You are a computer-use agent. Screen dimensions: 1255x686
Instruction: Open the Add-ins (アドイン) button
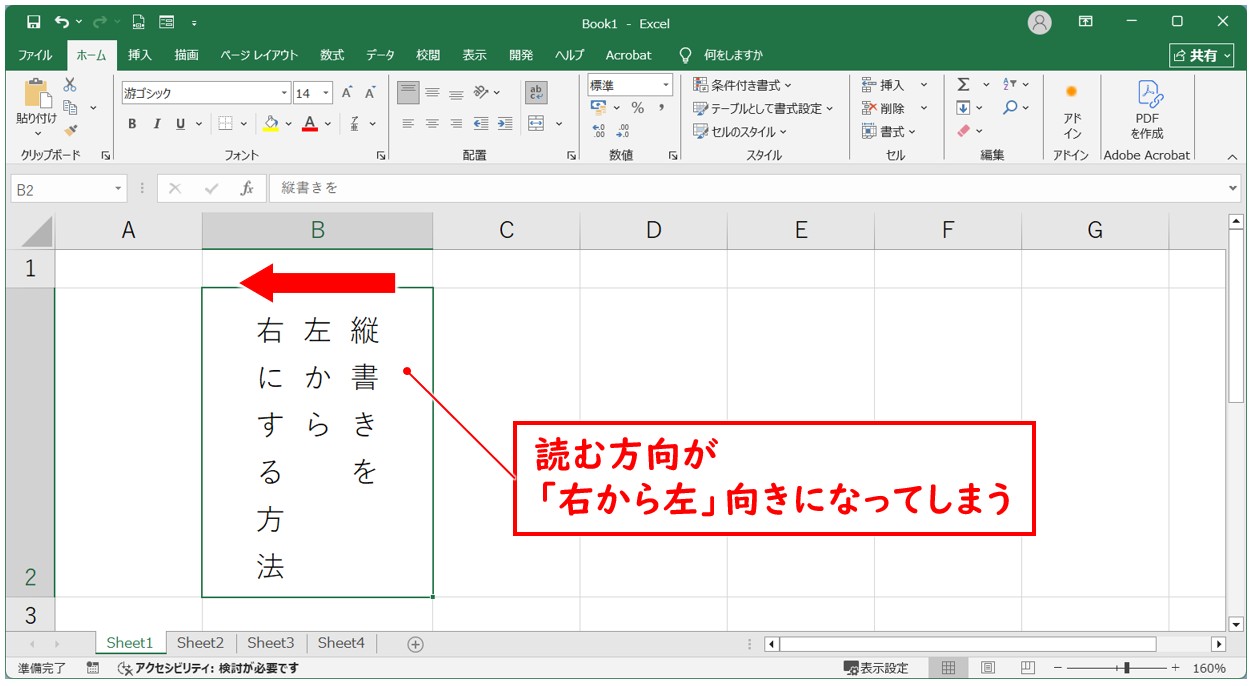pyautogui.click(x=1072, y=110)
